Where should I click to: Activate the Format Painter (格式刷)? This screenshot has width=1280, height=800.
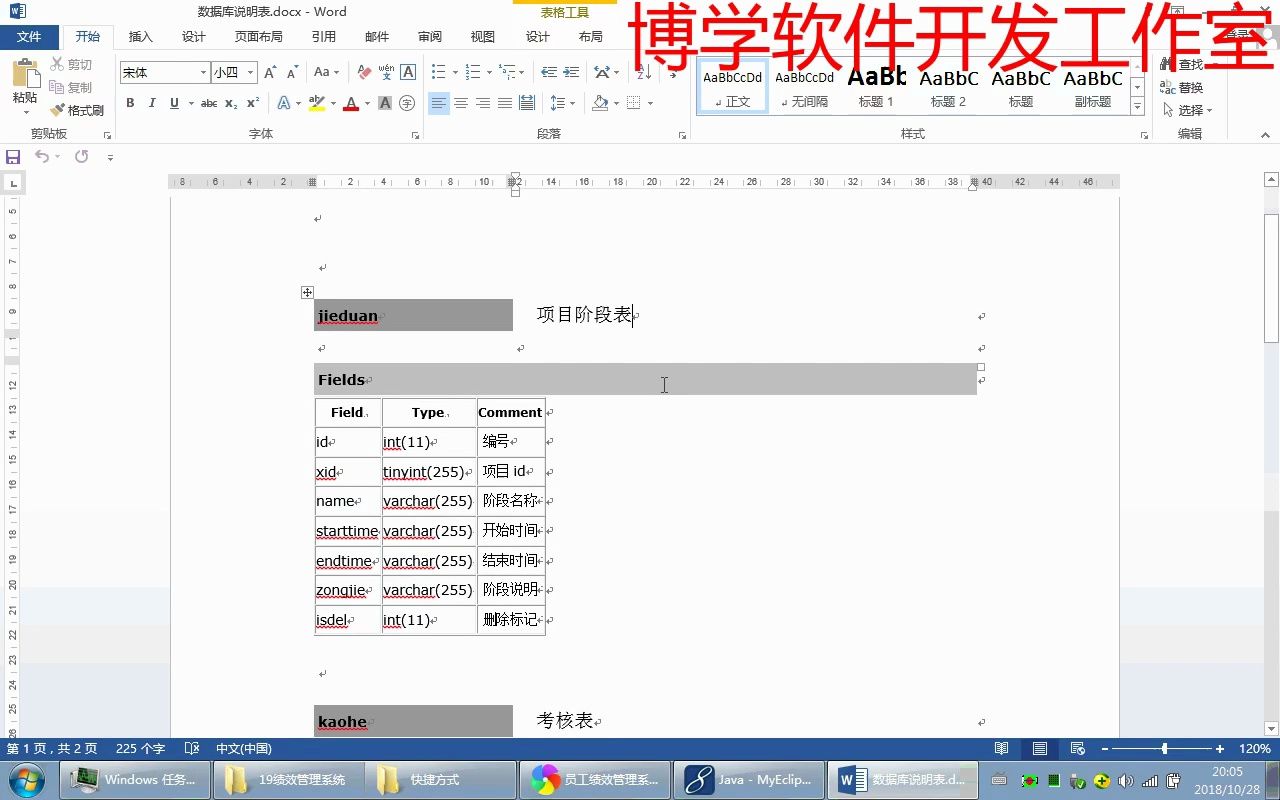click(x=77, y=110)
